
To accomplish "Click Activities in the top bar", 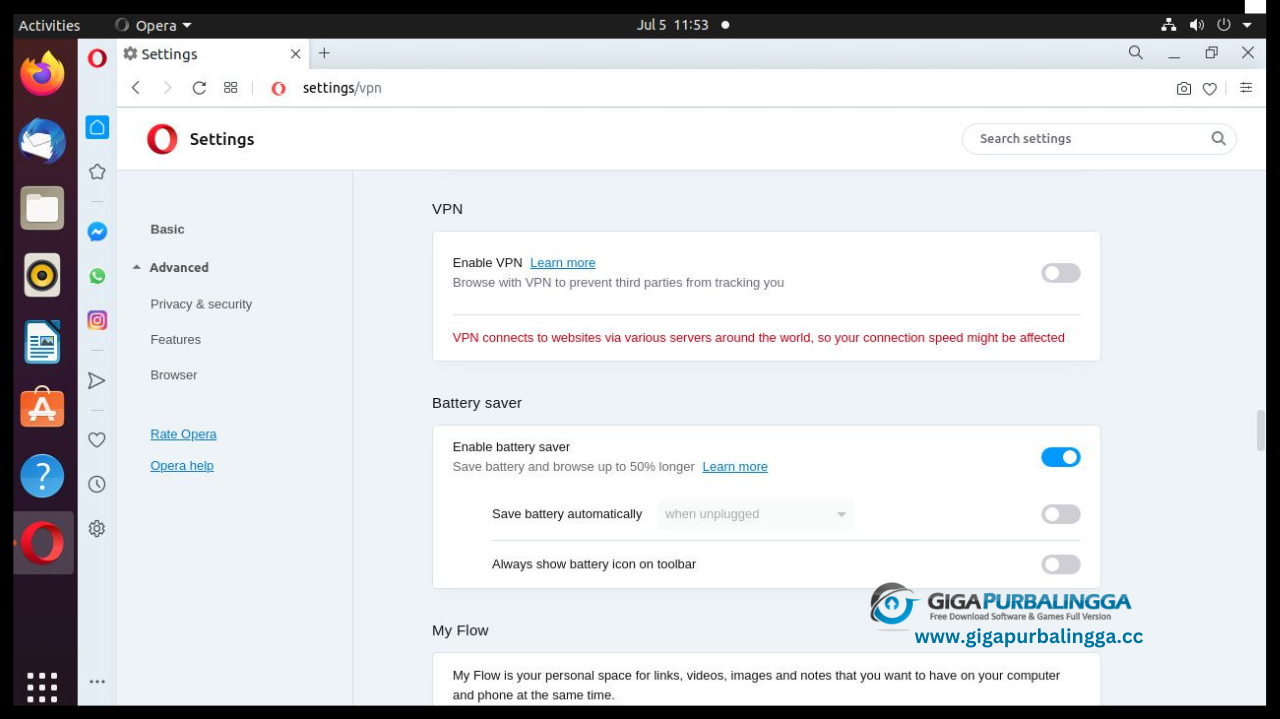I will coord(49,25).
